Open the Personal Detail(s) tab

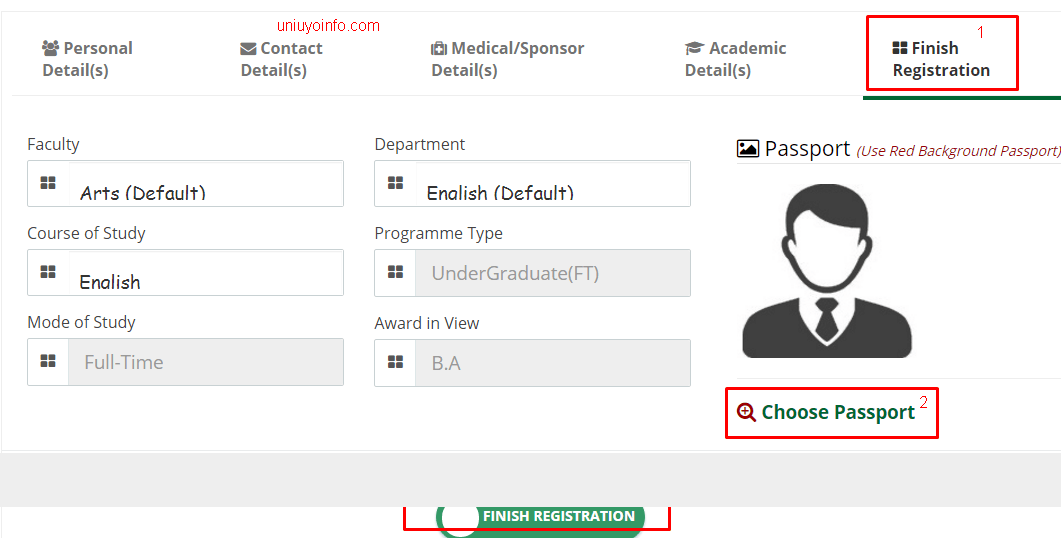tap(87, 59)
